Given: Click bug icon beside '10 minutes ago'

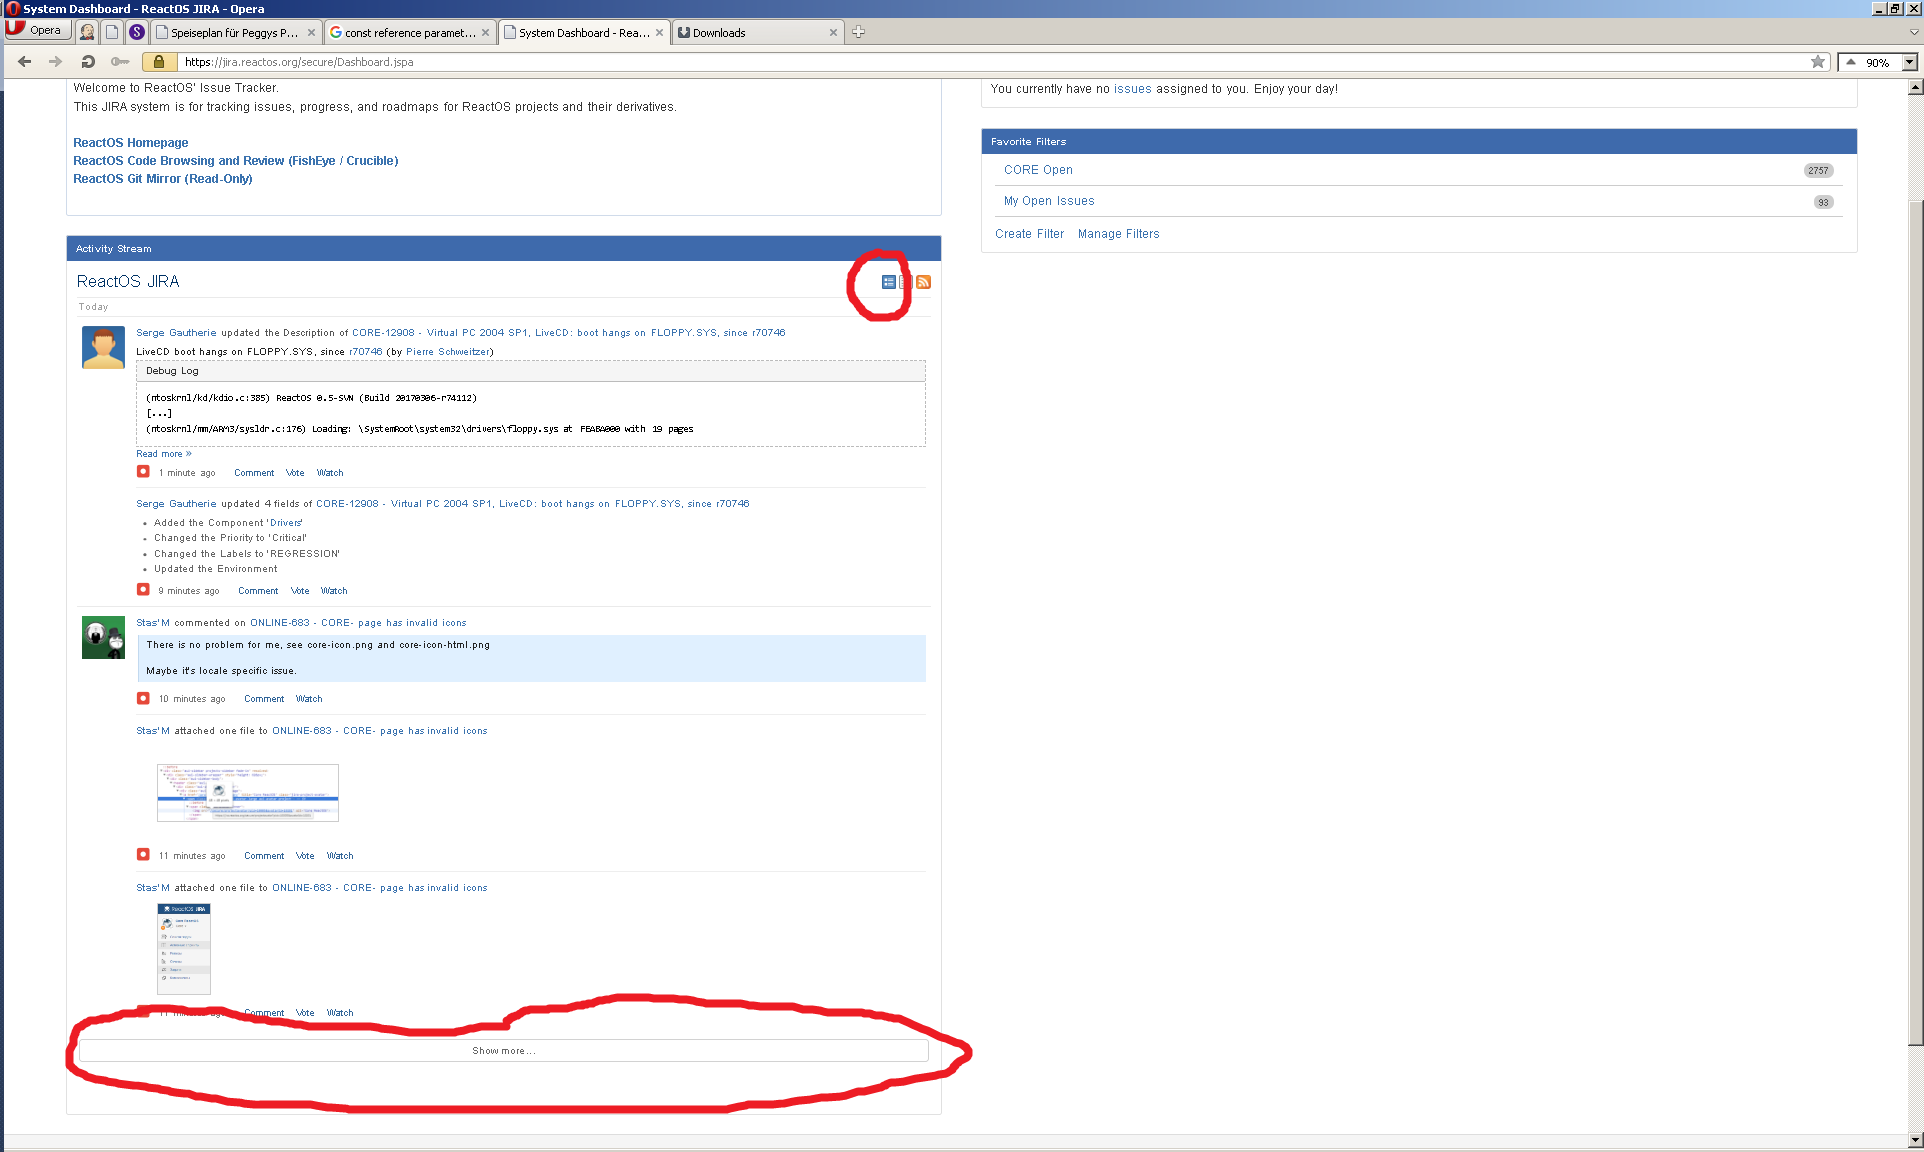Looking at the screenshot, I should (143, 698).
